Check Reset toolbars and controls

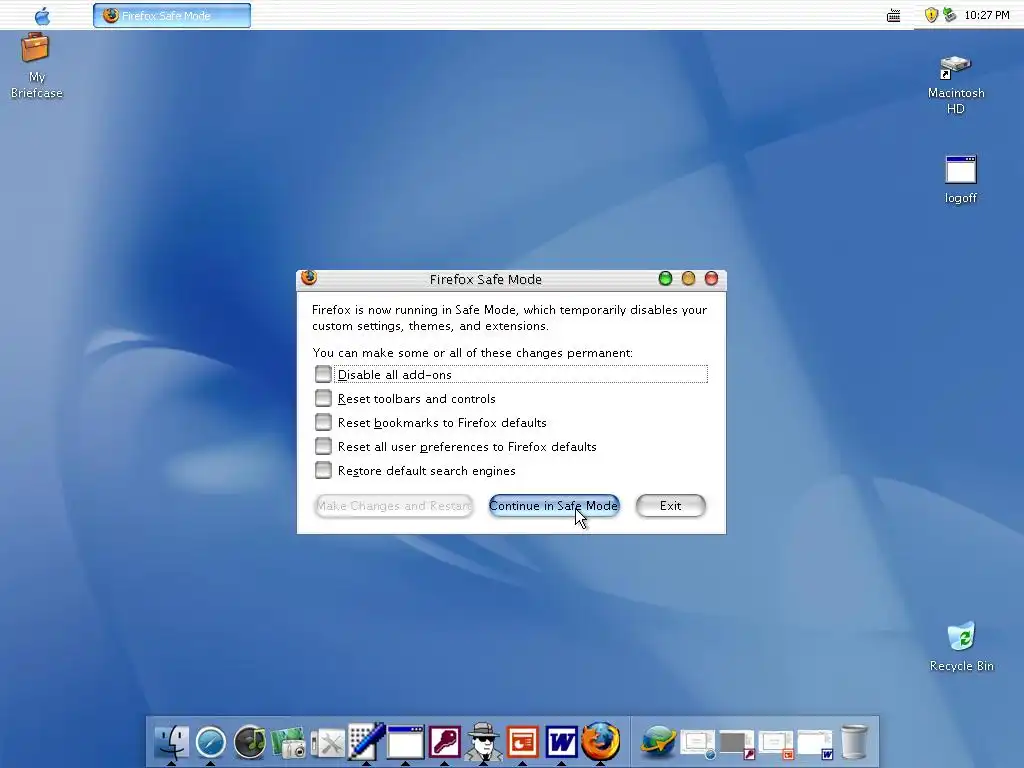[x=323, y=398]
